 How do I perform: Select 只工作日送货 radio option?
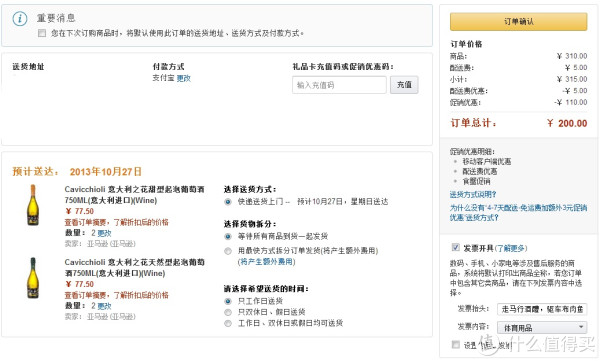click(228, 301)
